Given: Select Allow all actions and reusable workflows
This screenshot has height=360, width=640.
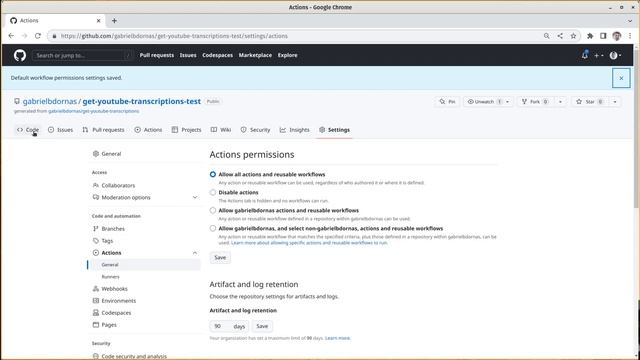Looking at the screenshot, I should point(213,174).
